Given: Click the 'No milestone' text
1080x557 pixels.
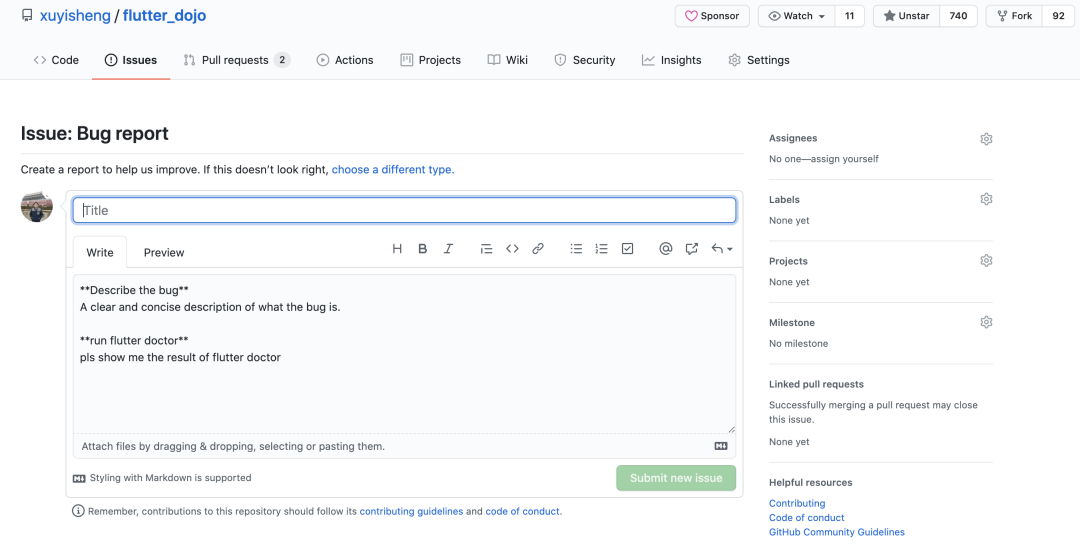Looking at the screenshot, I should coord(799,344).
